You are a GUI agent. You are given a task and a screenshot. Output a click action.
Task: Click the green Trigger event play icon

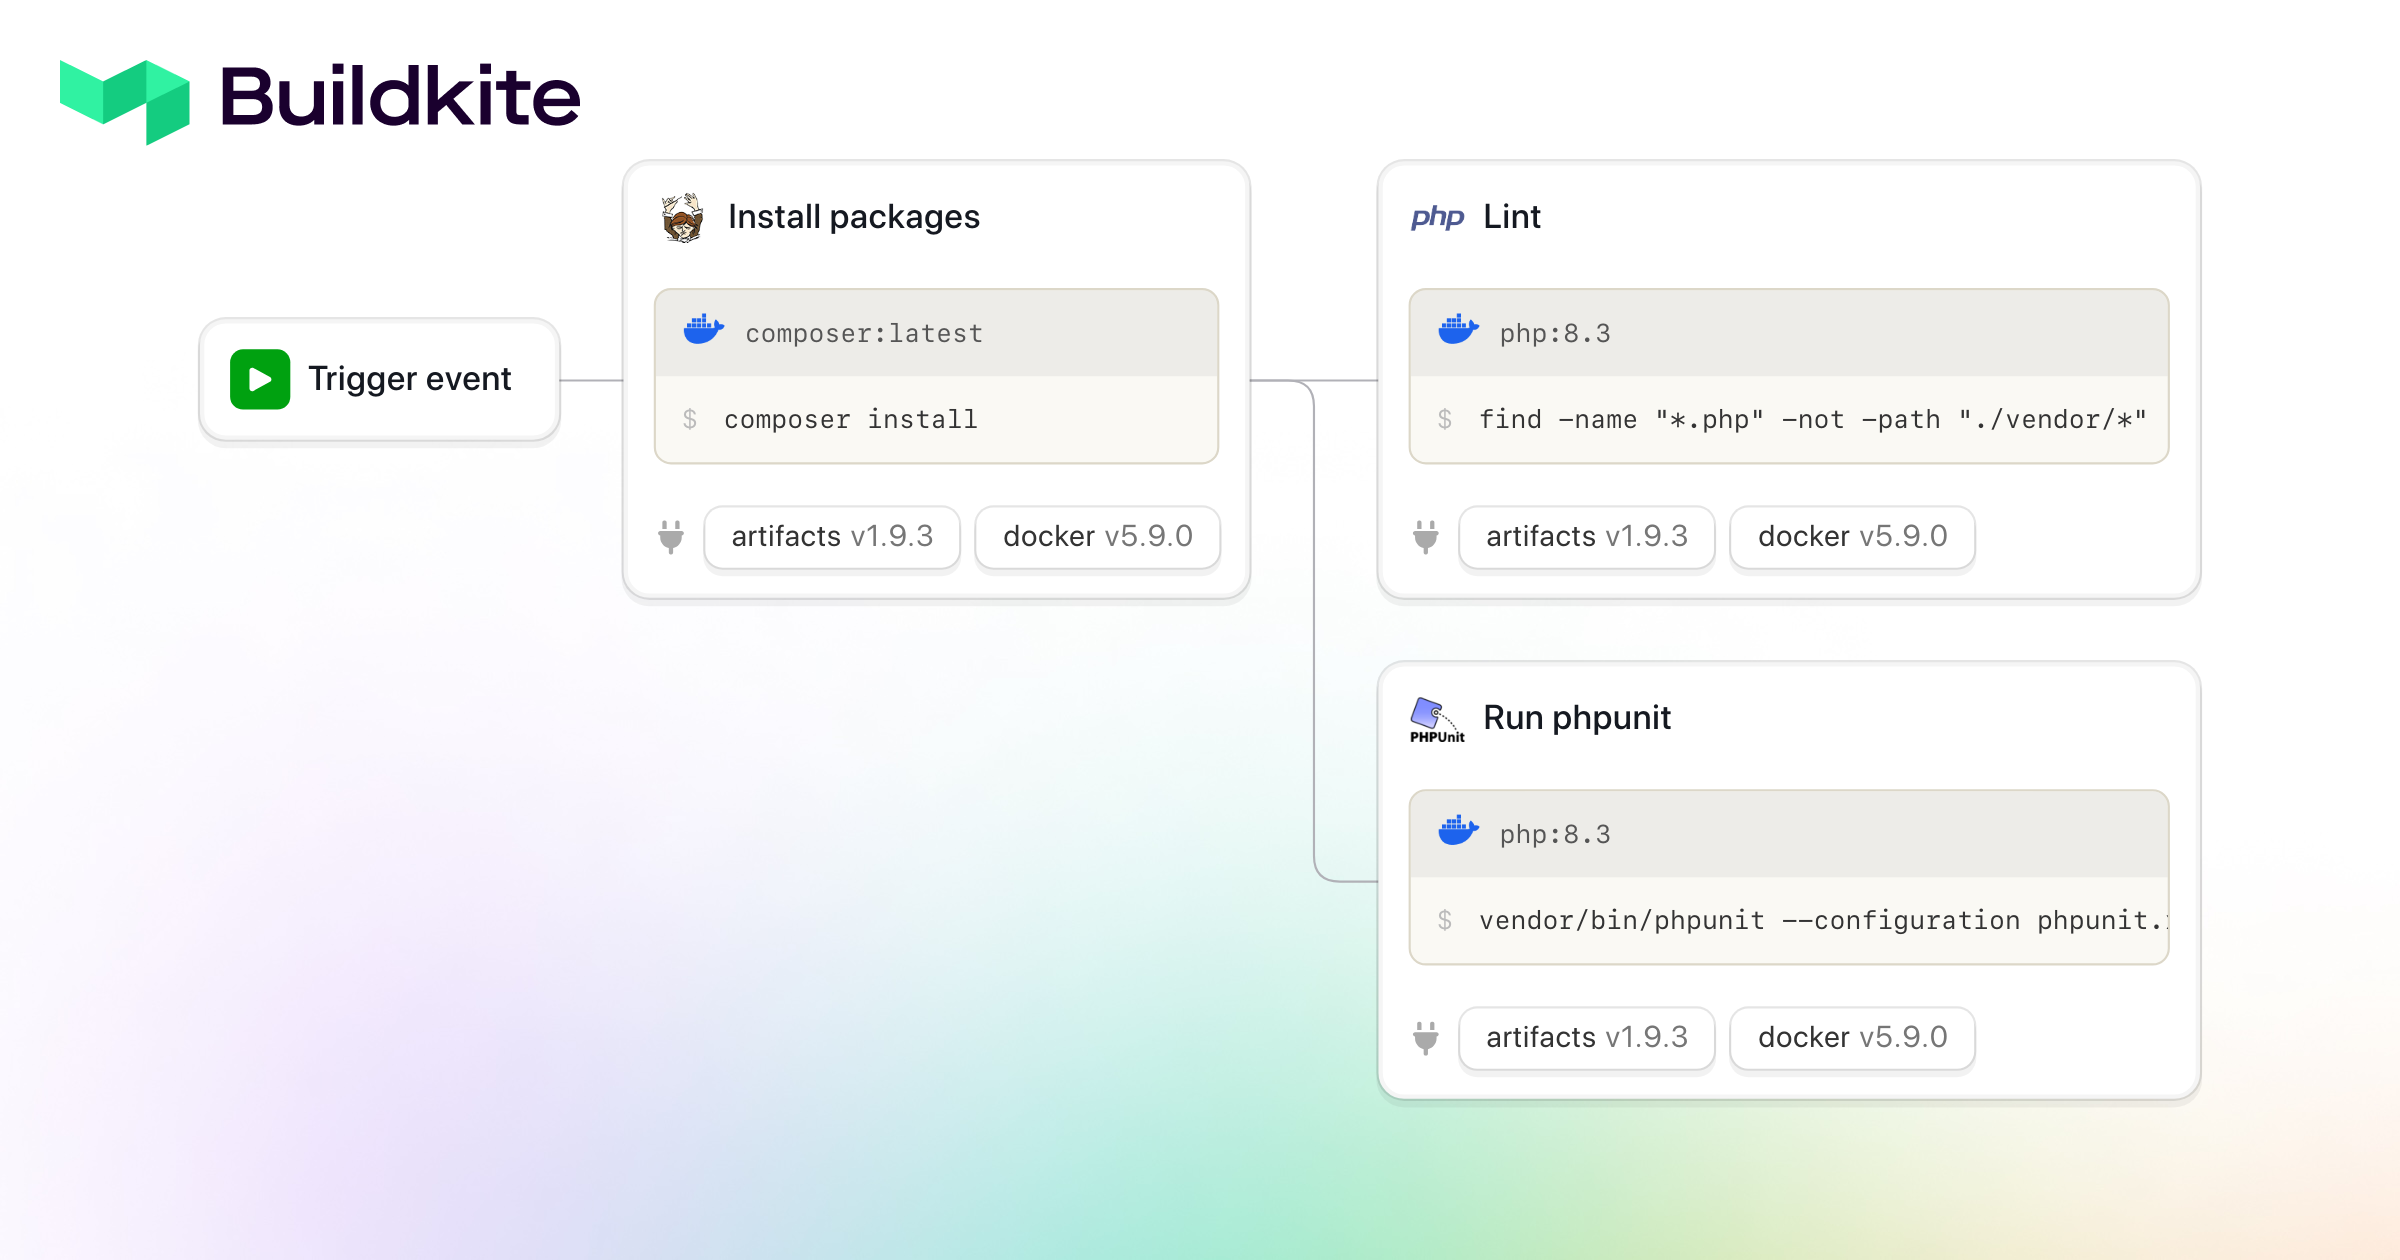[260, 379]
